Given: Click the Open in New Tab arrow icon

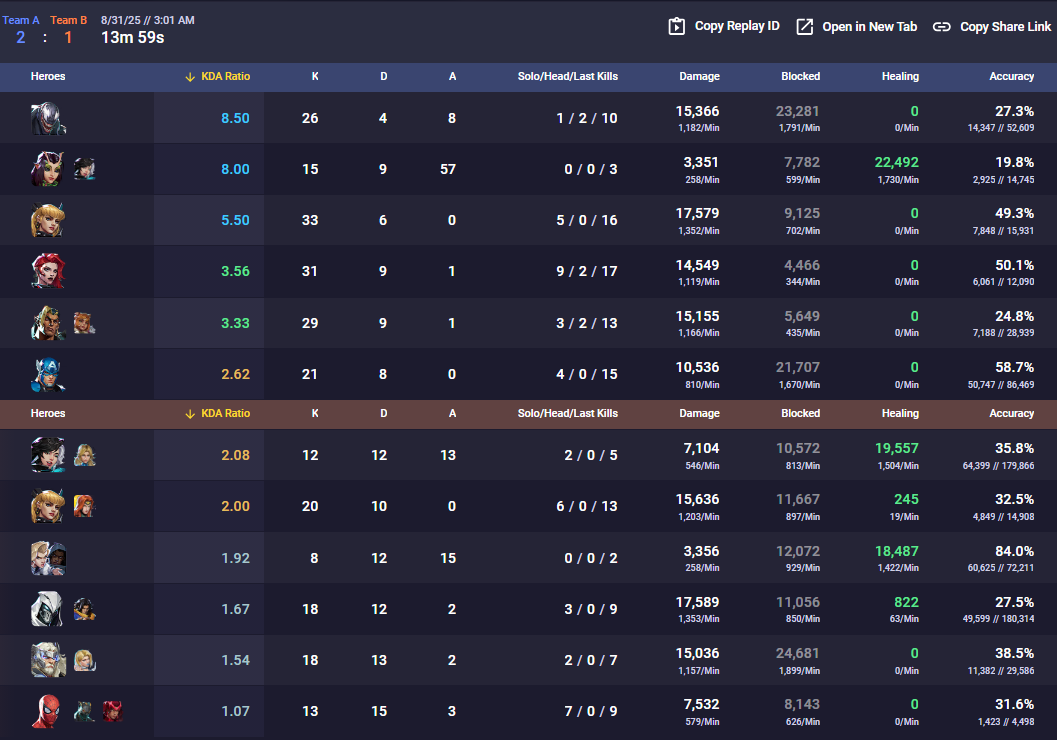Looking at the screenshot, I should [x=804, y=27].
